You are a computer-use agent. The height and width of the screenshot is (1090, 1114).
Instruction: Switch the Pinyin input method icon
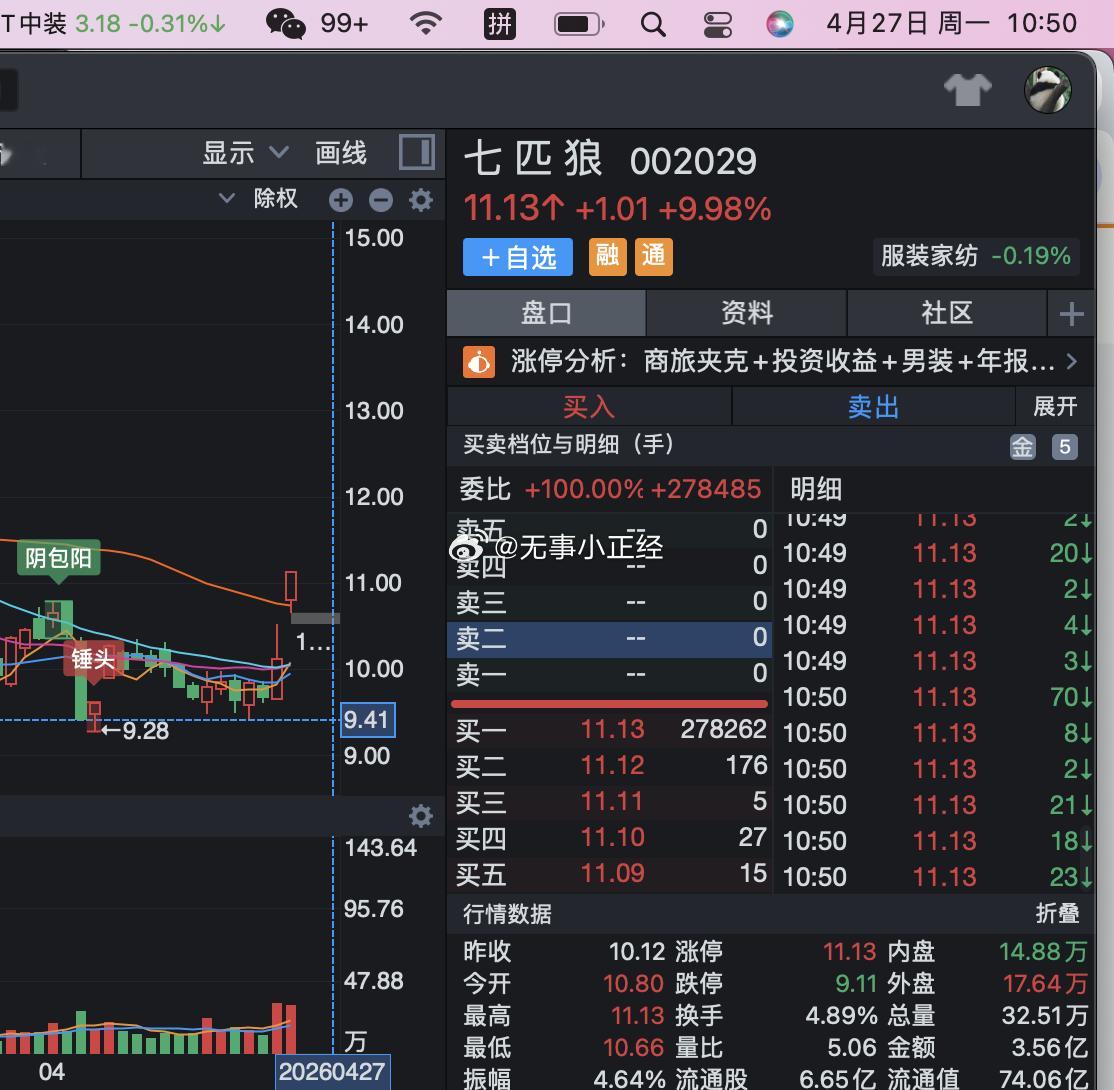500,23
